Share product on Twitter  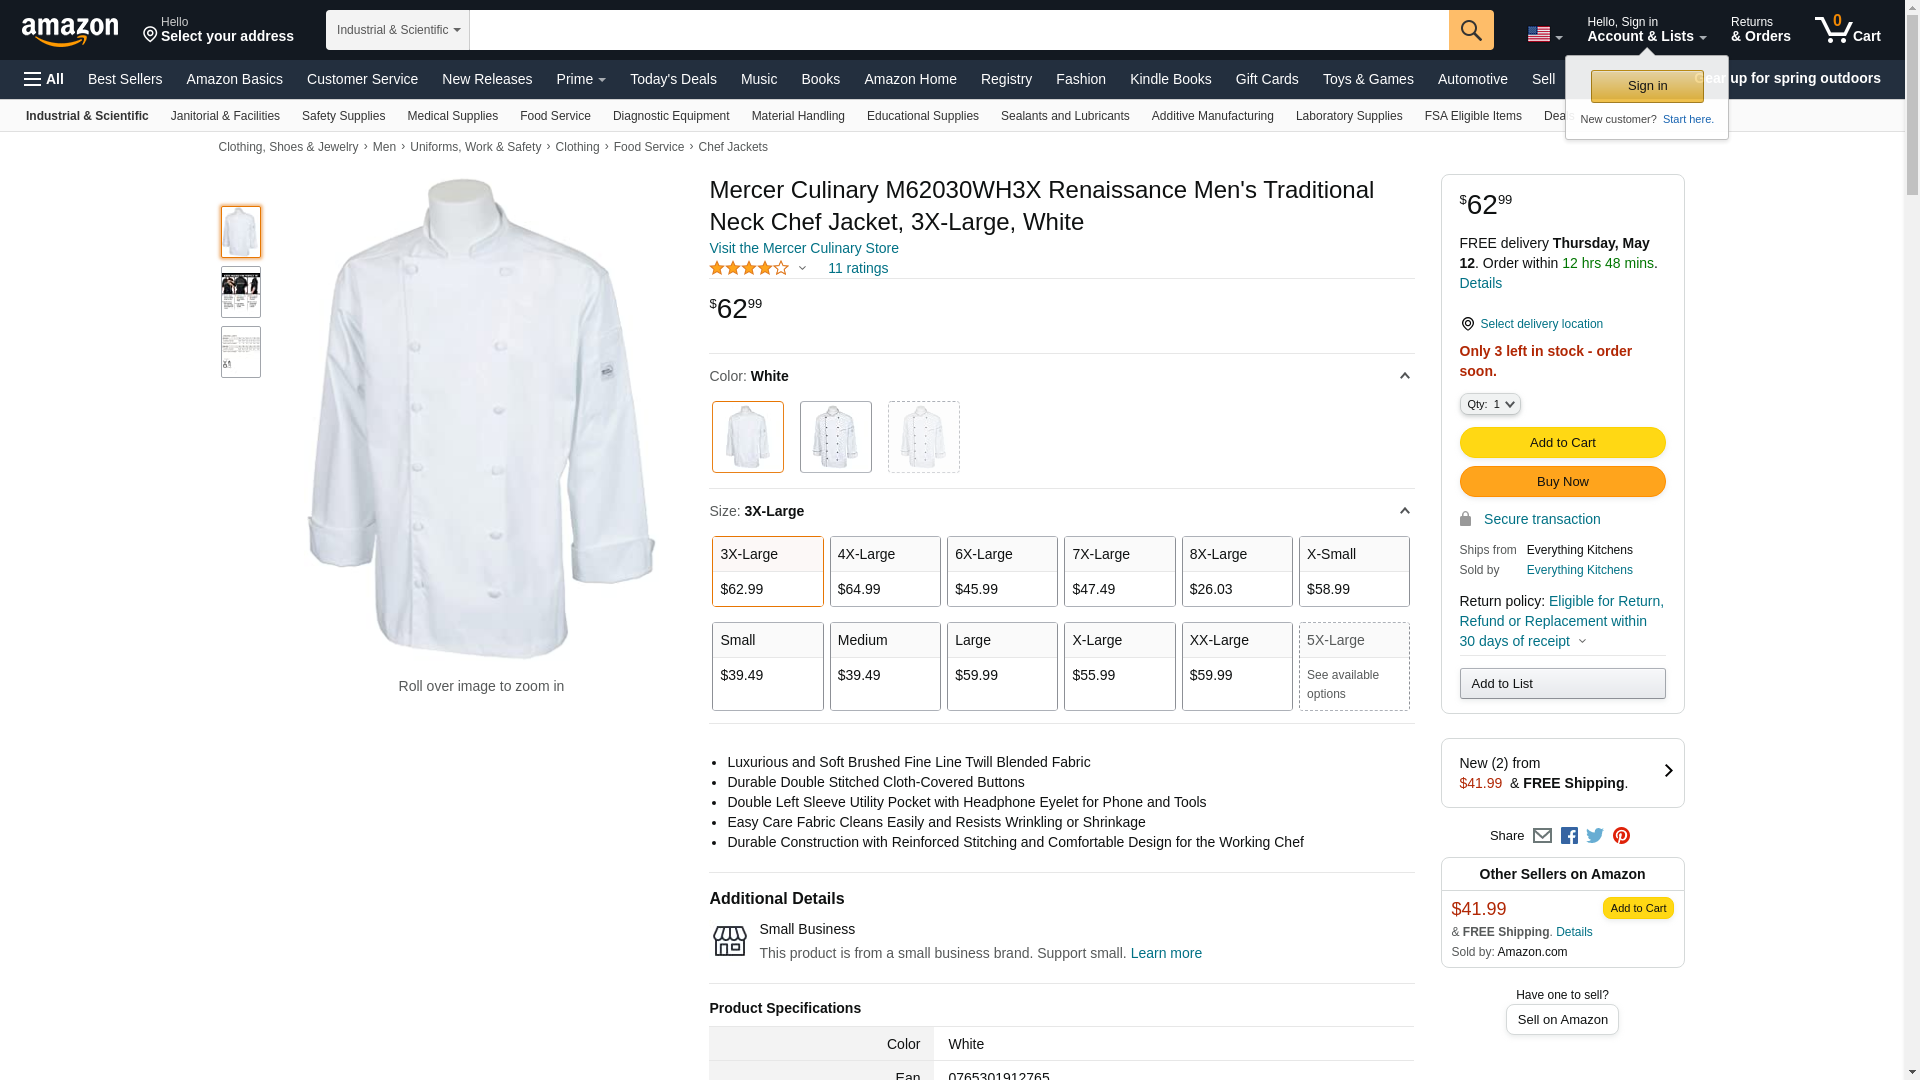1595,836
